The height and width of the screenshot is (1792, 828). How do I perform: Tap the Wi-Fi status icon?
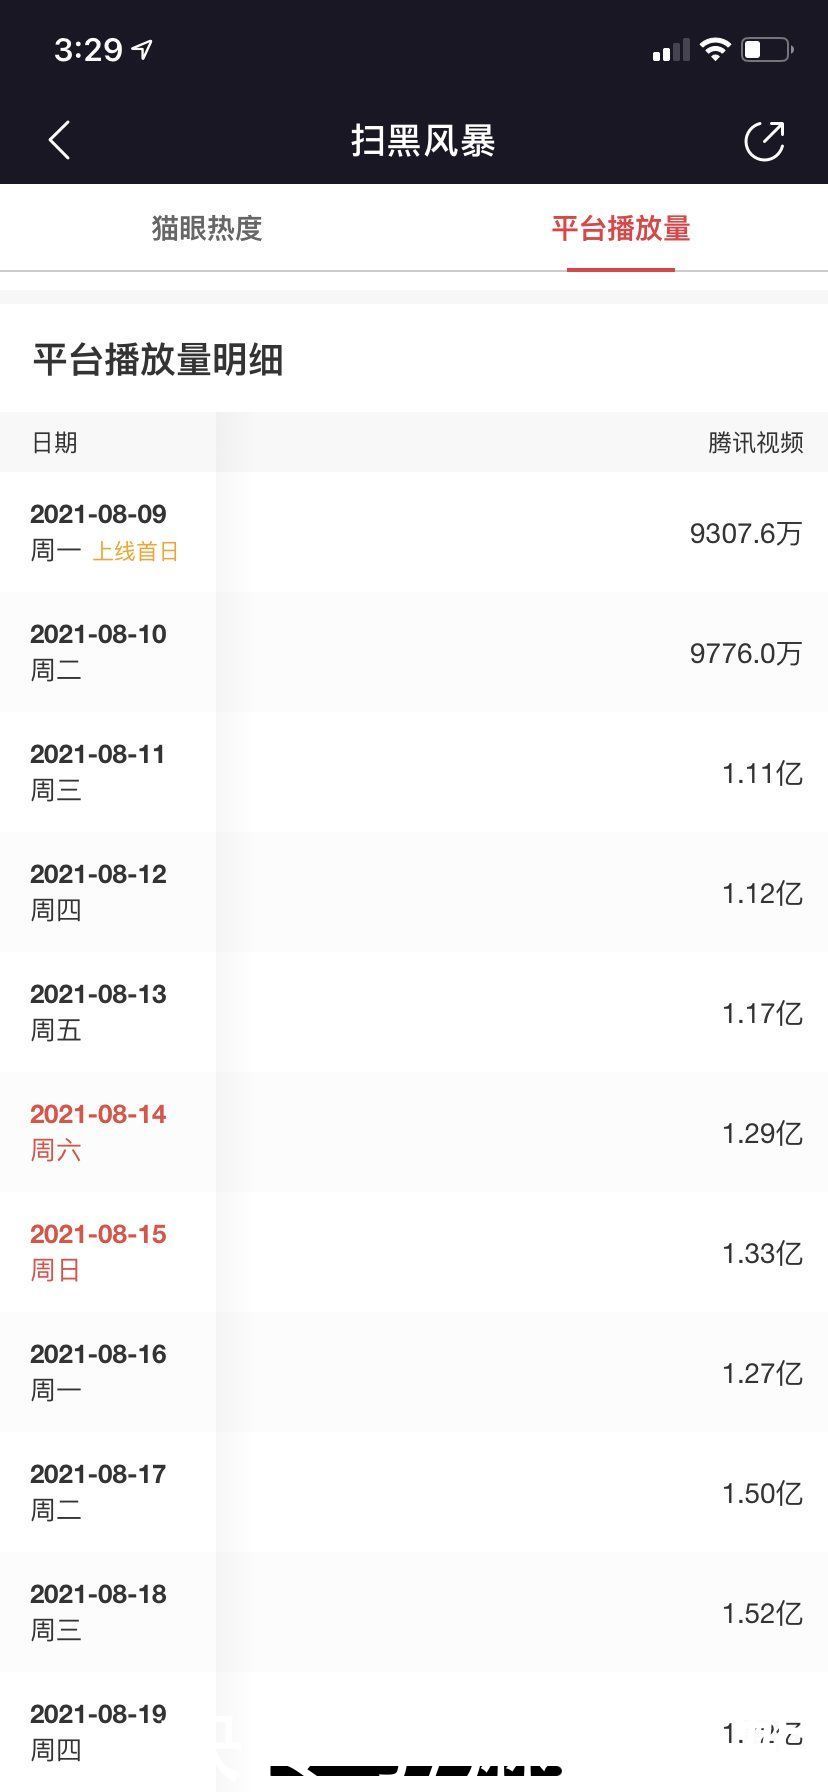coord(715,49)
